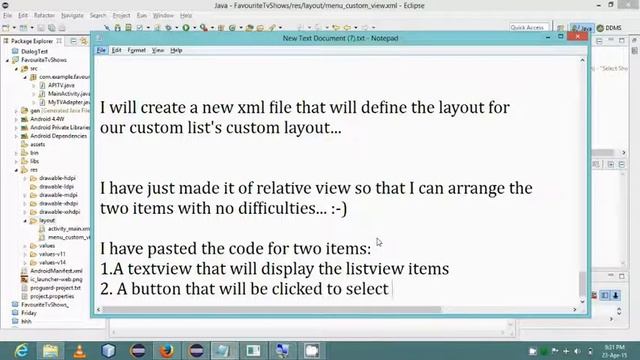Open Firefox from taskbar

(167, 351)
